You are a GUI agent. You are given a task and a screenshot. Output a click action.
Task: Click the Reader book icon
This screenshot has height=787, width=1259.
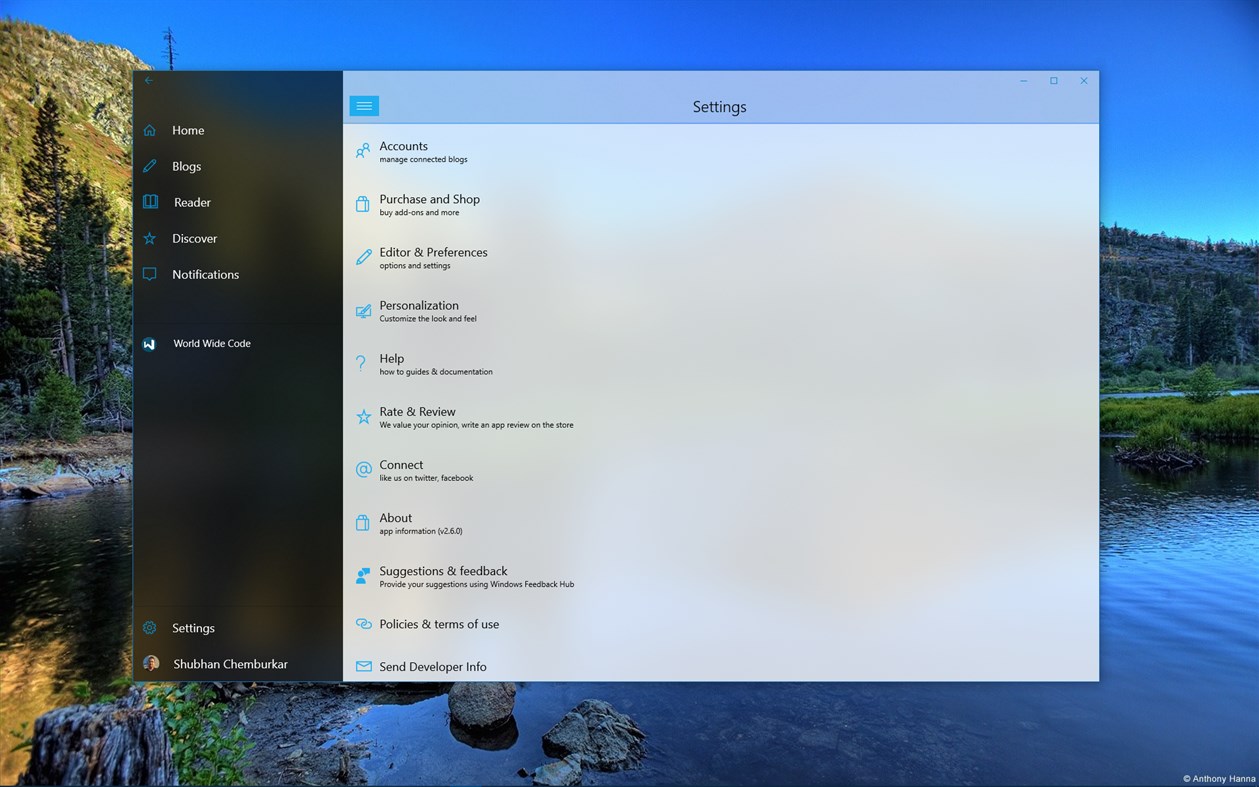click(149, 201)
